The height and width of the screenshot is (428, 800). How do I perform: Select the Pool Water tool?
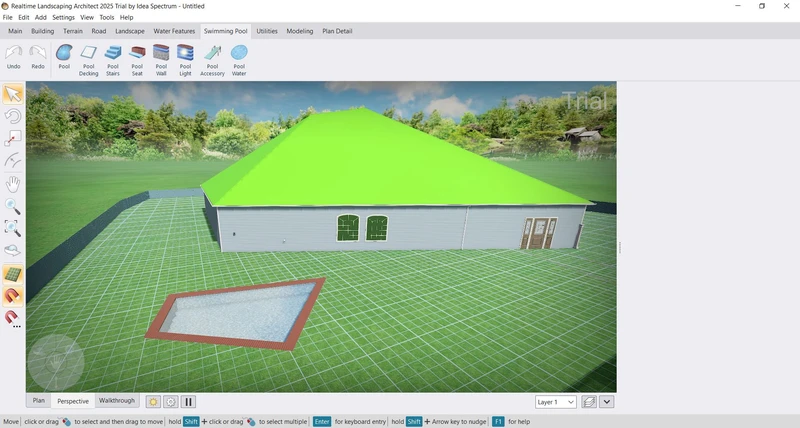[239, 59]
